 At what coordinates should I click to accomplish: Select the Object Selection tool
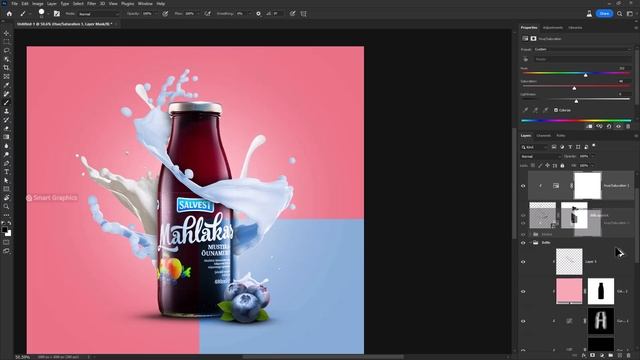point(6,59)
